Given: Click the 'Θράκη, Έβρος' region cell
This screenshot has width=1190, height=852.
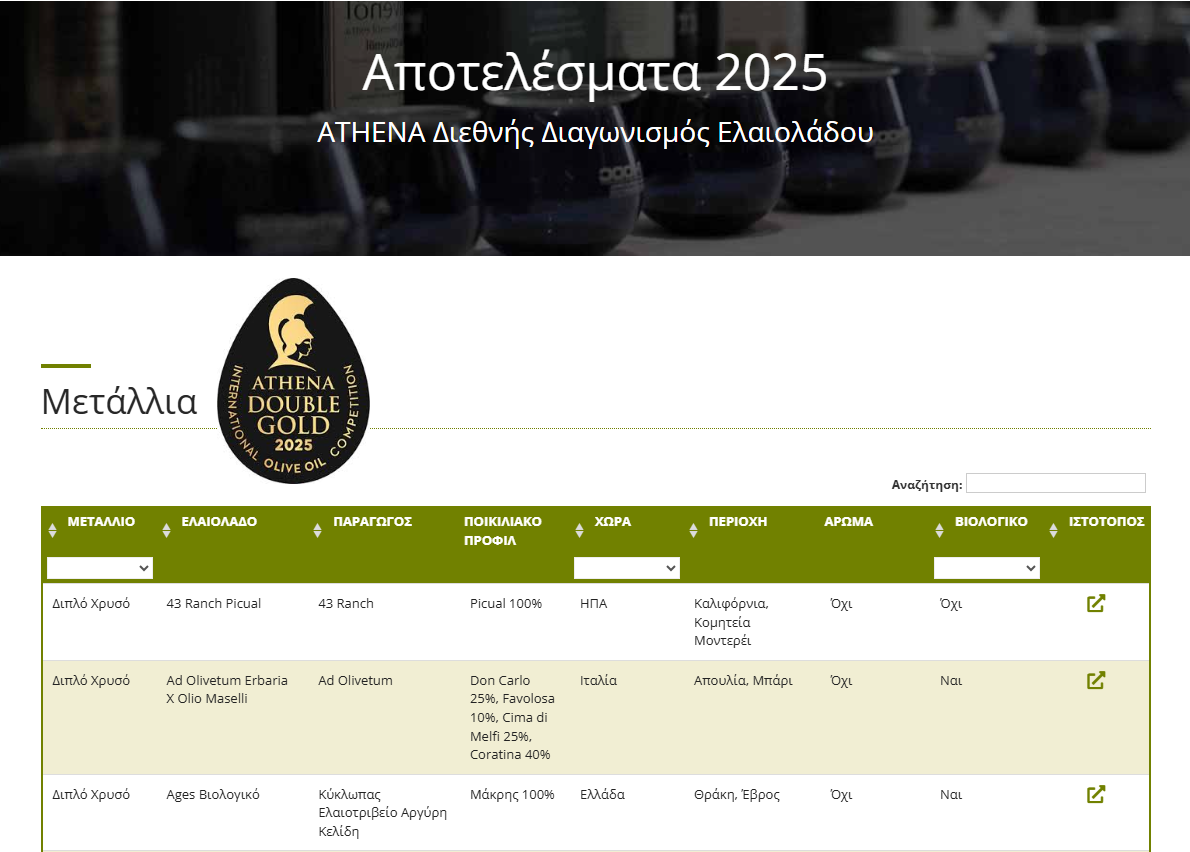Looking at the screenshot, I should point(736,794).
